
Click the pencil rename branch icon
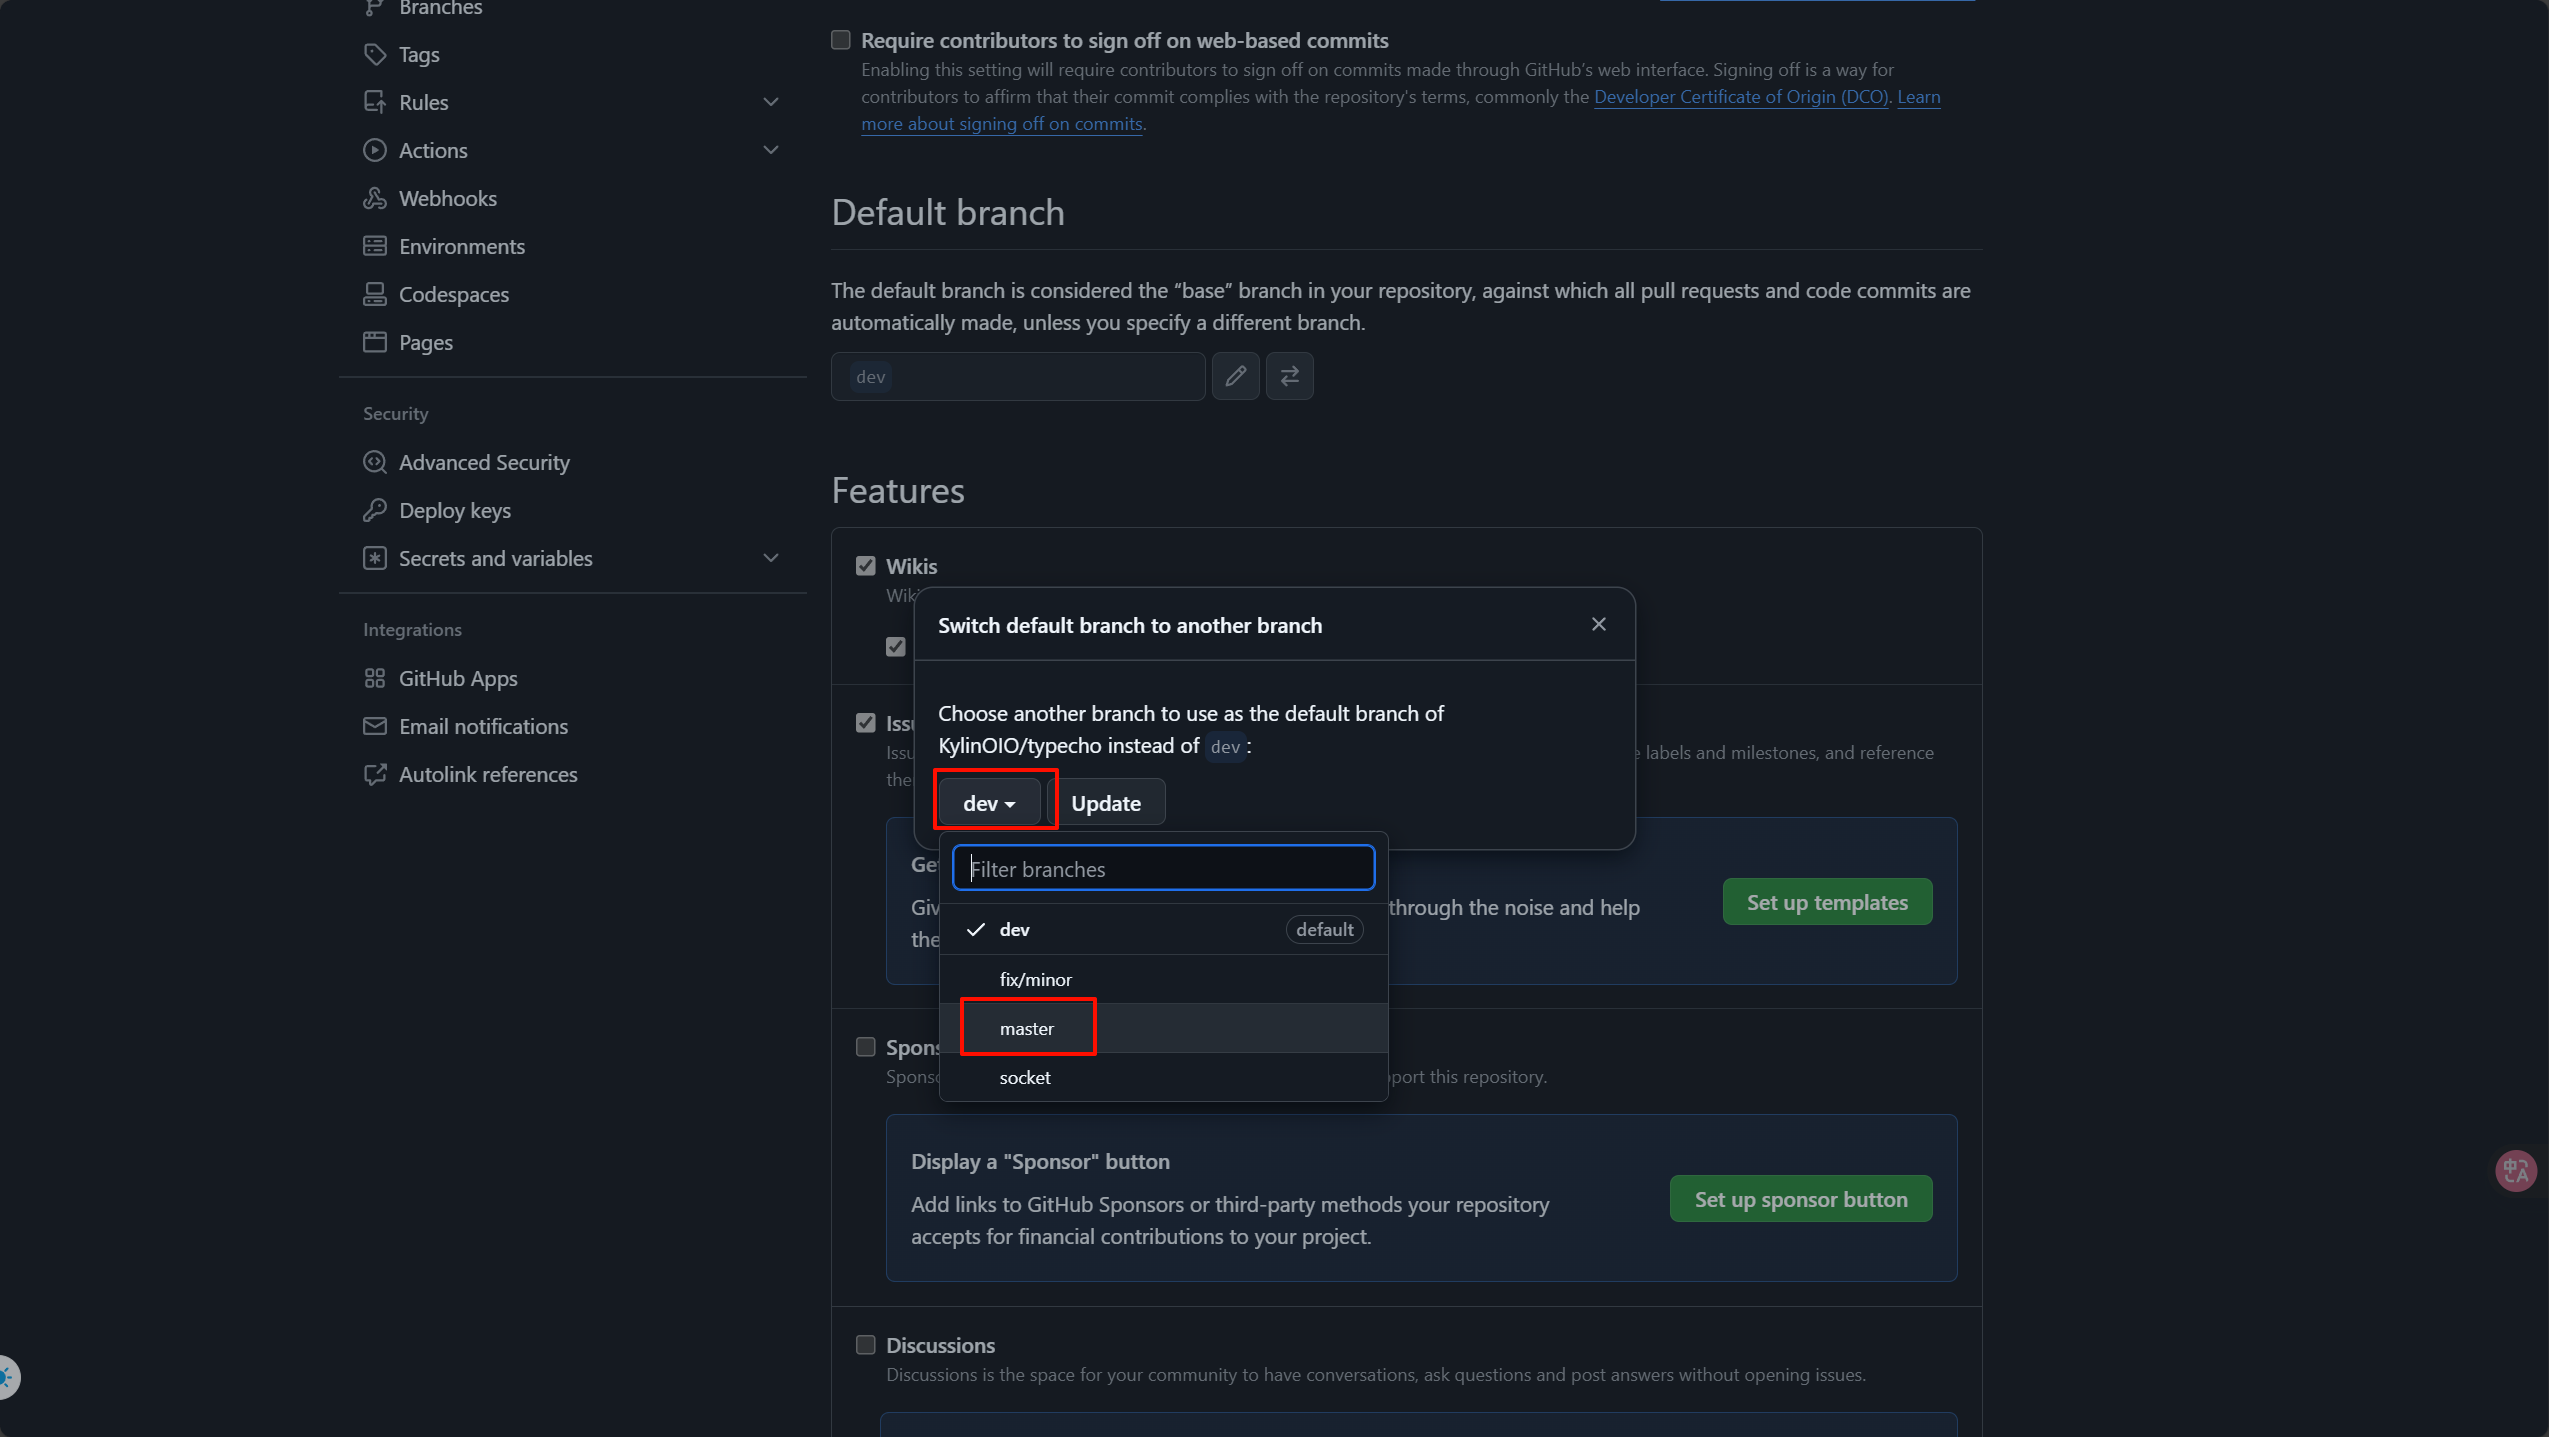pyautogui.click(x=1235, y=376)
